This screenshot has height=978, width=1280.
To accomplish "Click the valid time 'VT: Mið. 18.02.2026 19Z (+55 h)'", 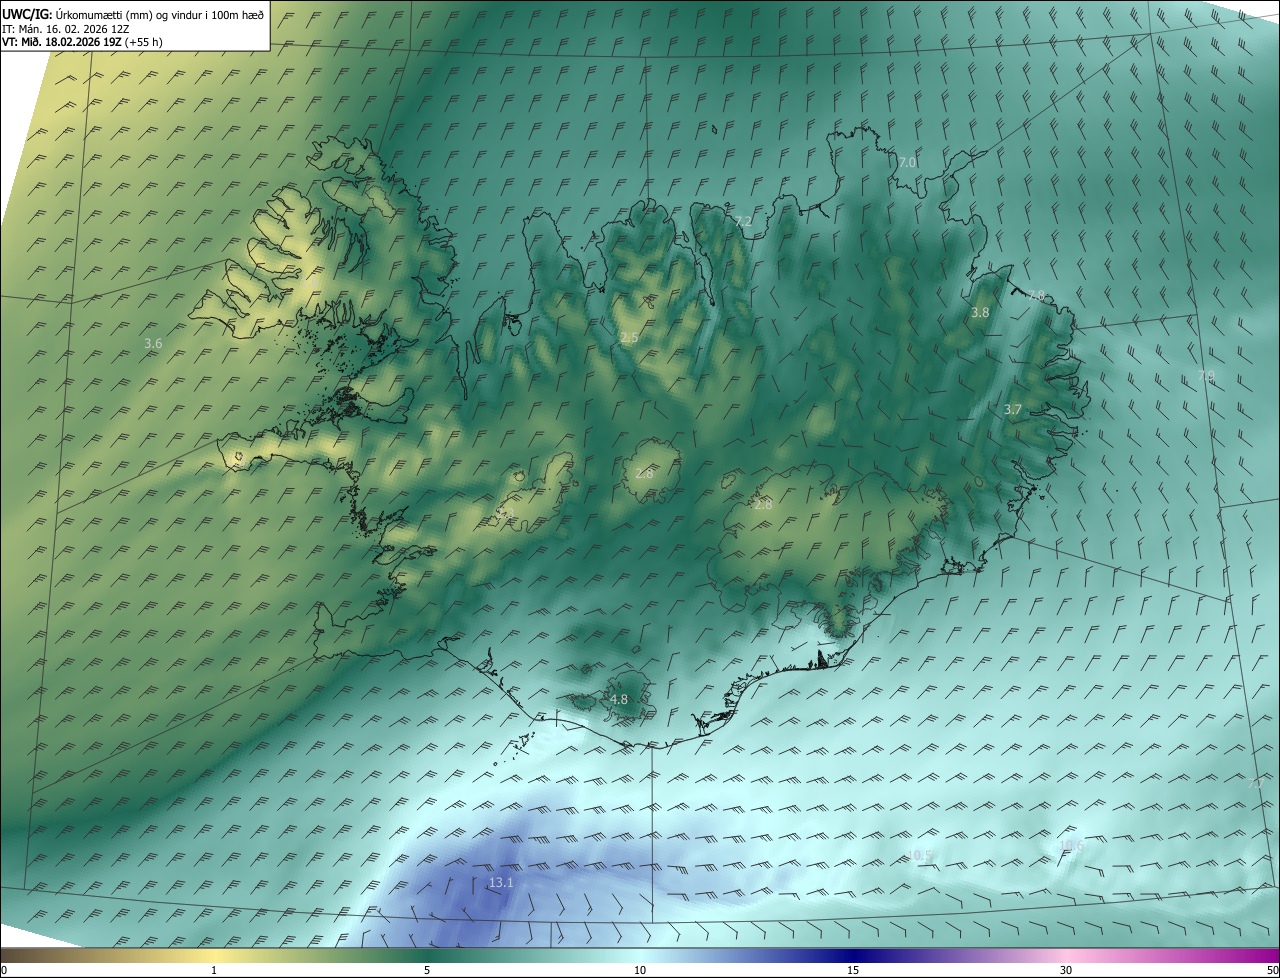I will tap(82, 42).
